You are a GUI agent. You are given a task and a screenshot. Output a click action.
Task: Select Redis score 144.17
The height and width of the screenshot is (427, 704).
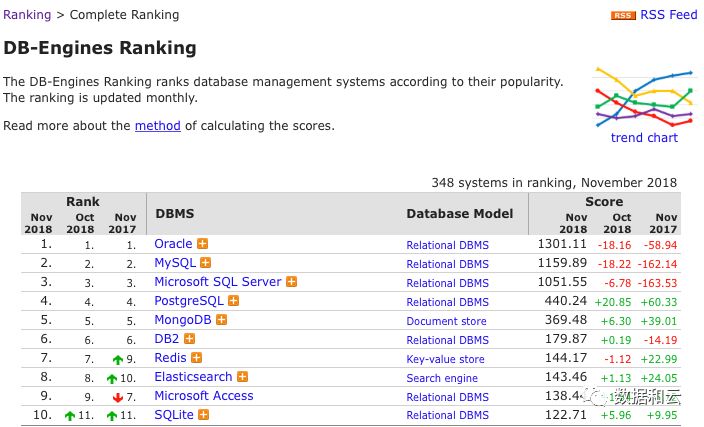566,358
